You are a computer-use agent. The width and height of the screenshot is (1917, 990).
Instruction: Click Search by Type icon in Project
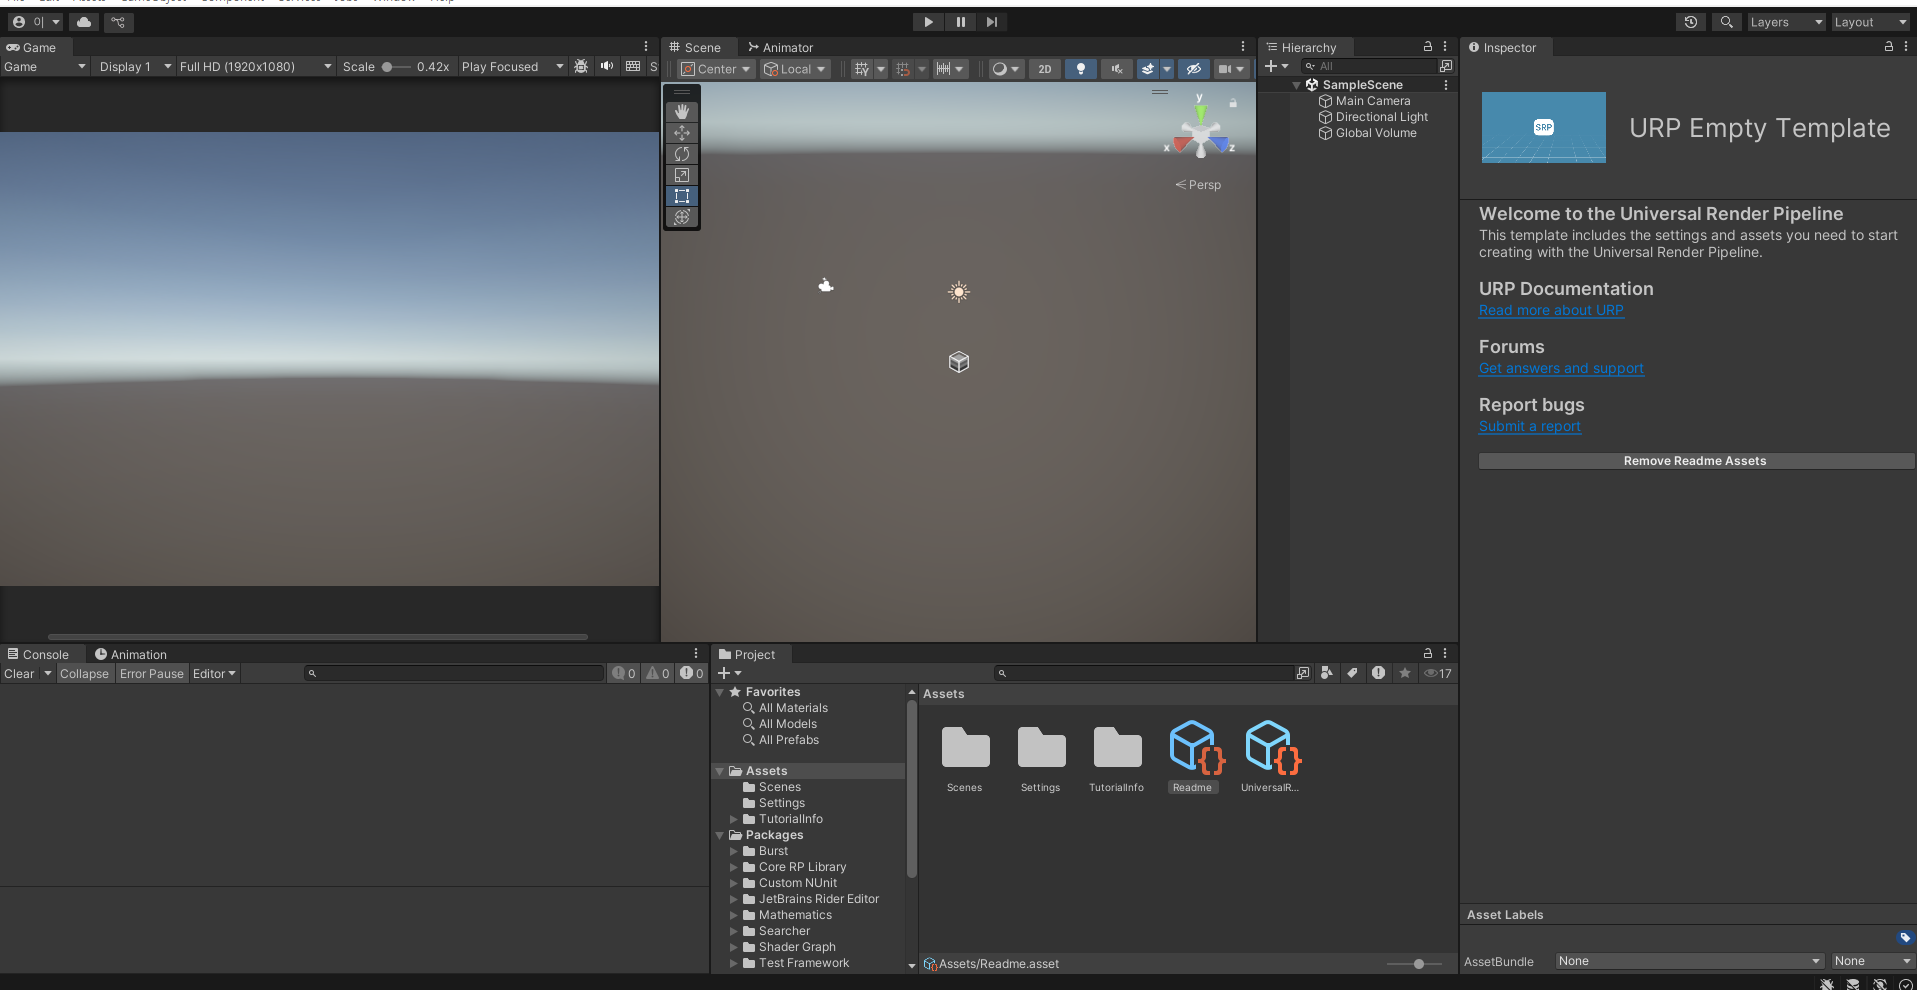(x=1327, y=673)
